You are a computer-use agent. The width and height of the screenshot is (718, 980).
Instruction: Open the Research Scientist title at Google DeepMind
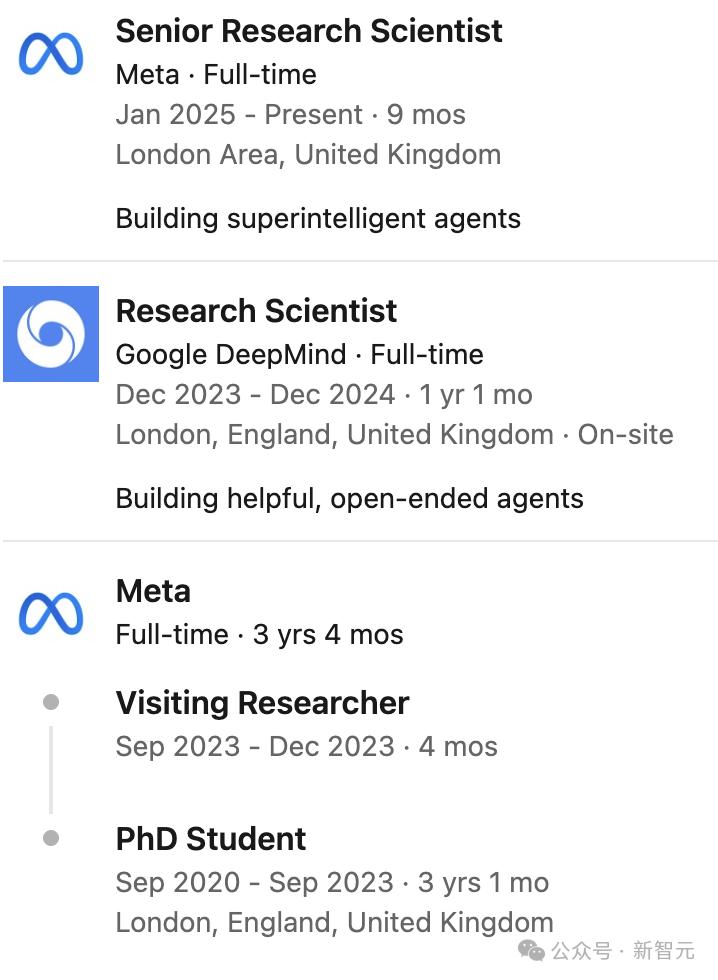pos(256,311)
